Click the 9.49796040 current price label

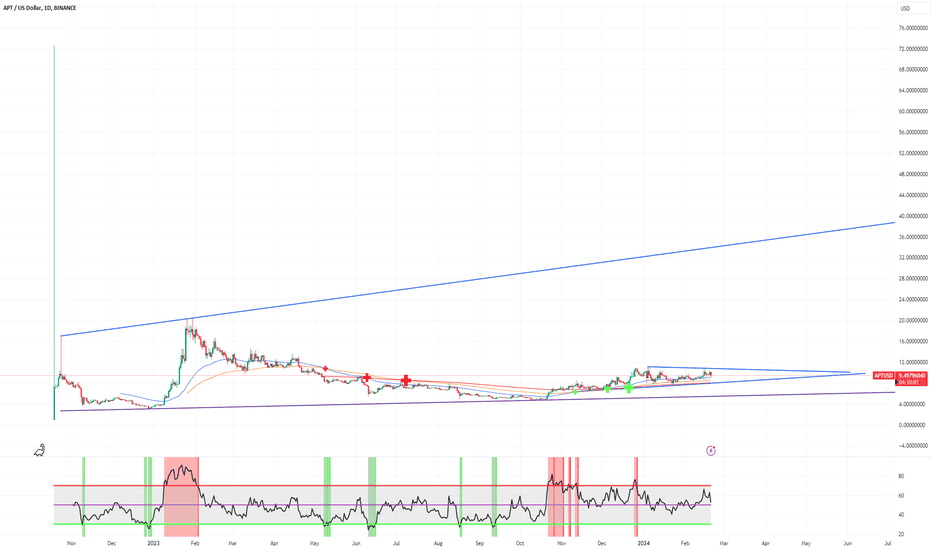coord(912,376)
